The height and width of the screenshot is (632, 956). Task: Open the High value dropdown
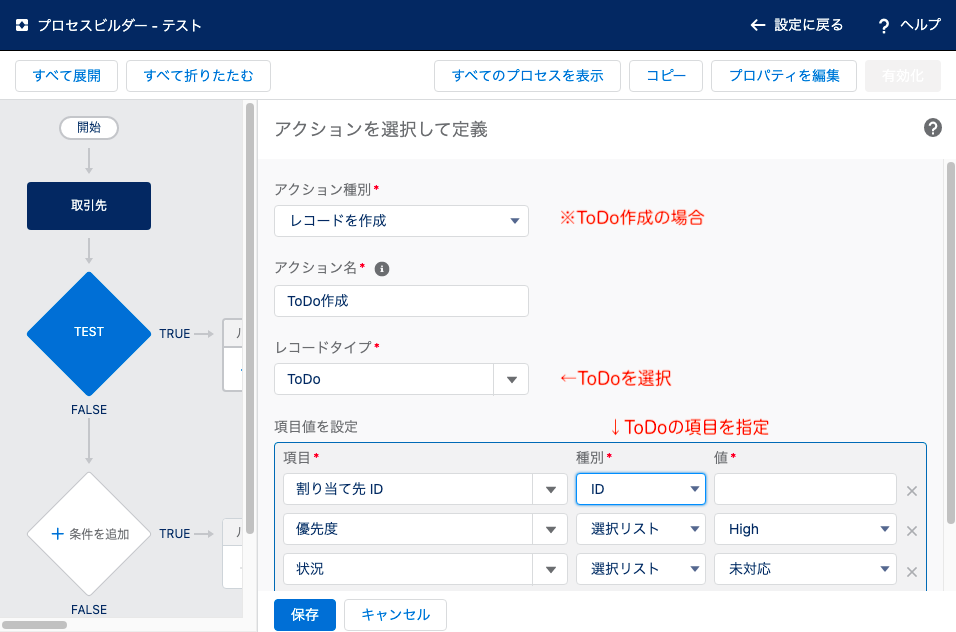805,529
